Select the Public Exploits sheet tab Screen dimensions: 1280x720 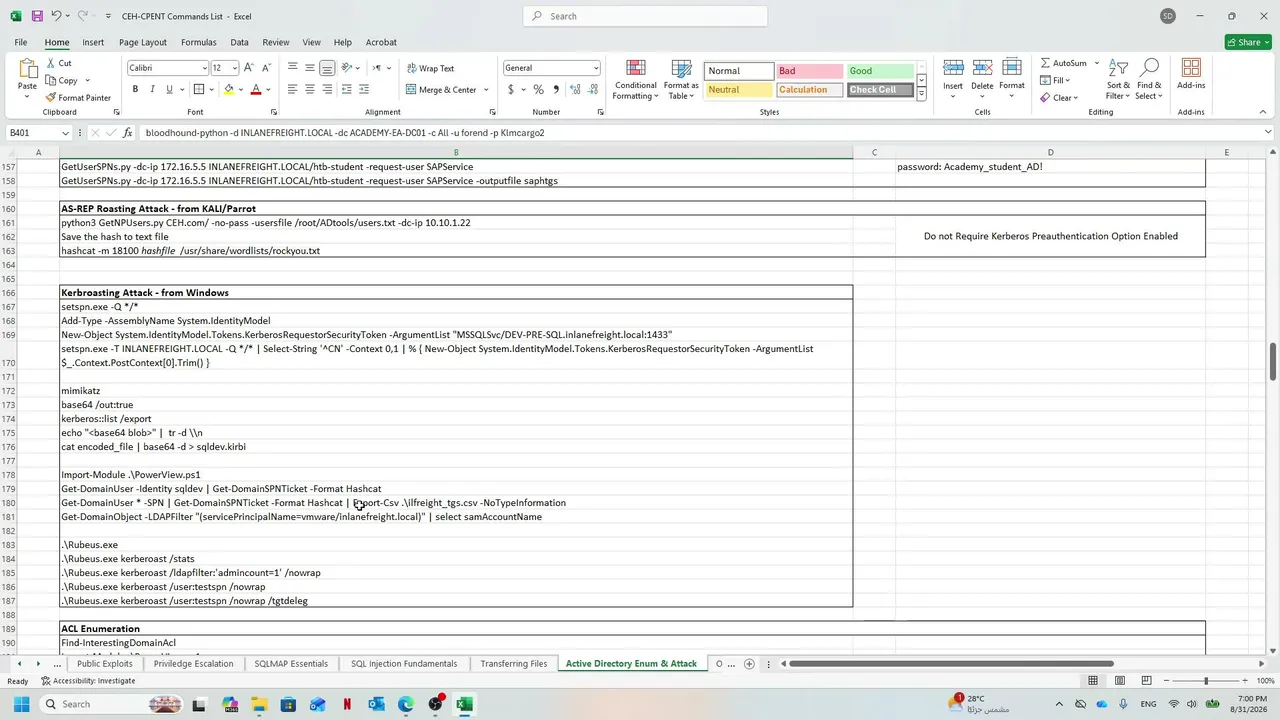click(x=104, y=664)
